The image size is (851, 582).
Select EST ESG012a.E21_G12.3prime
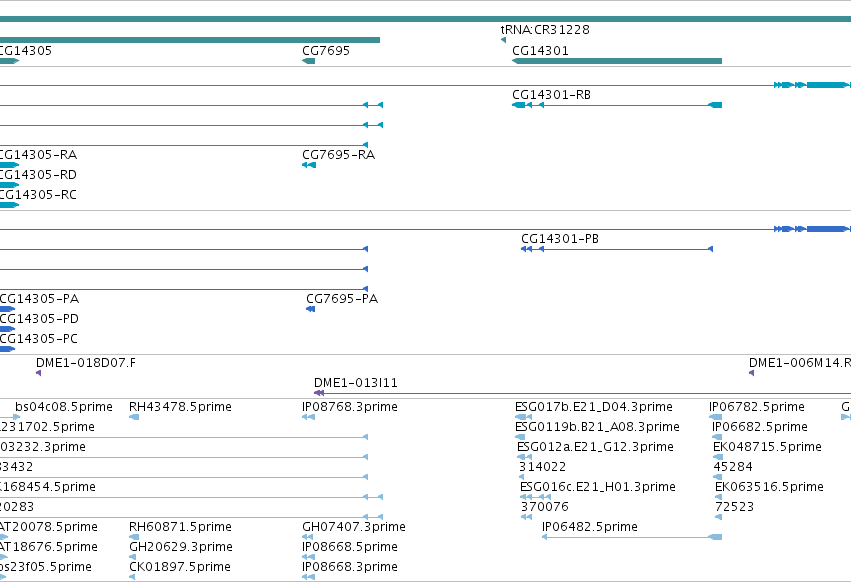coord(595,447)
